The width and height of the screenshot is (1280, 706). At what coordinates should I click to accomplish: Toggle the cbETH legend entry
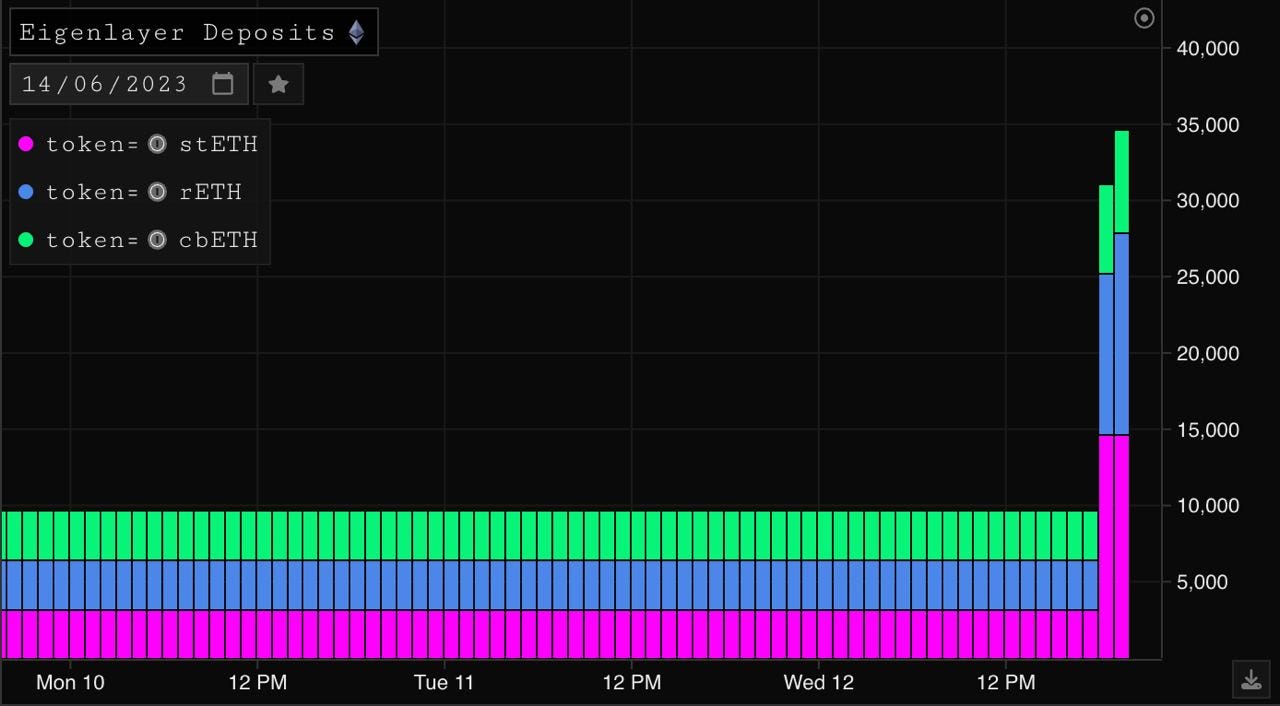point(139,240)
